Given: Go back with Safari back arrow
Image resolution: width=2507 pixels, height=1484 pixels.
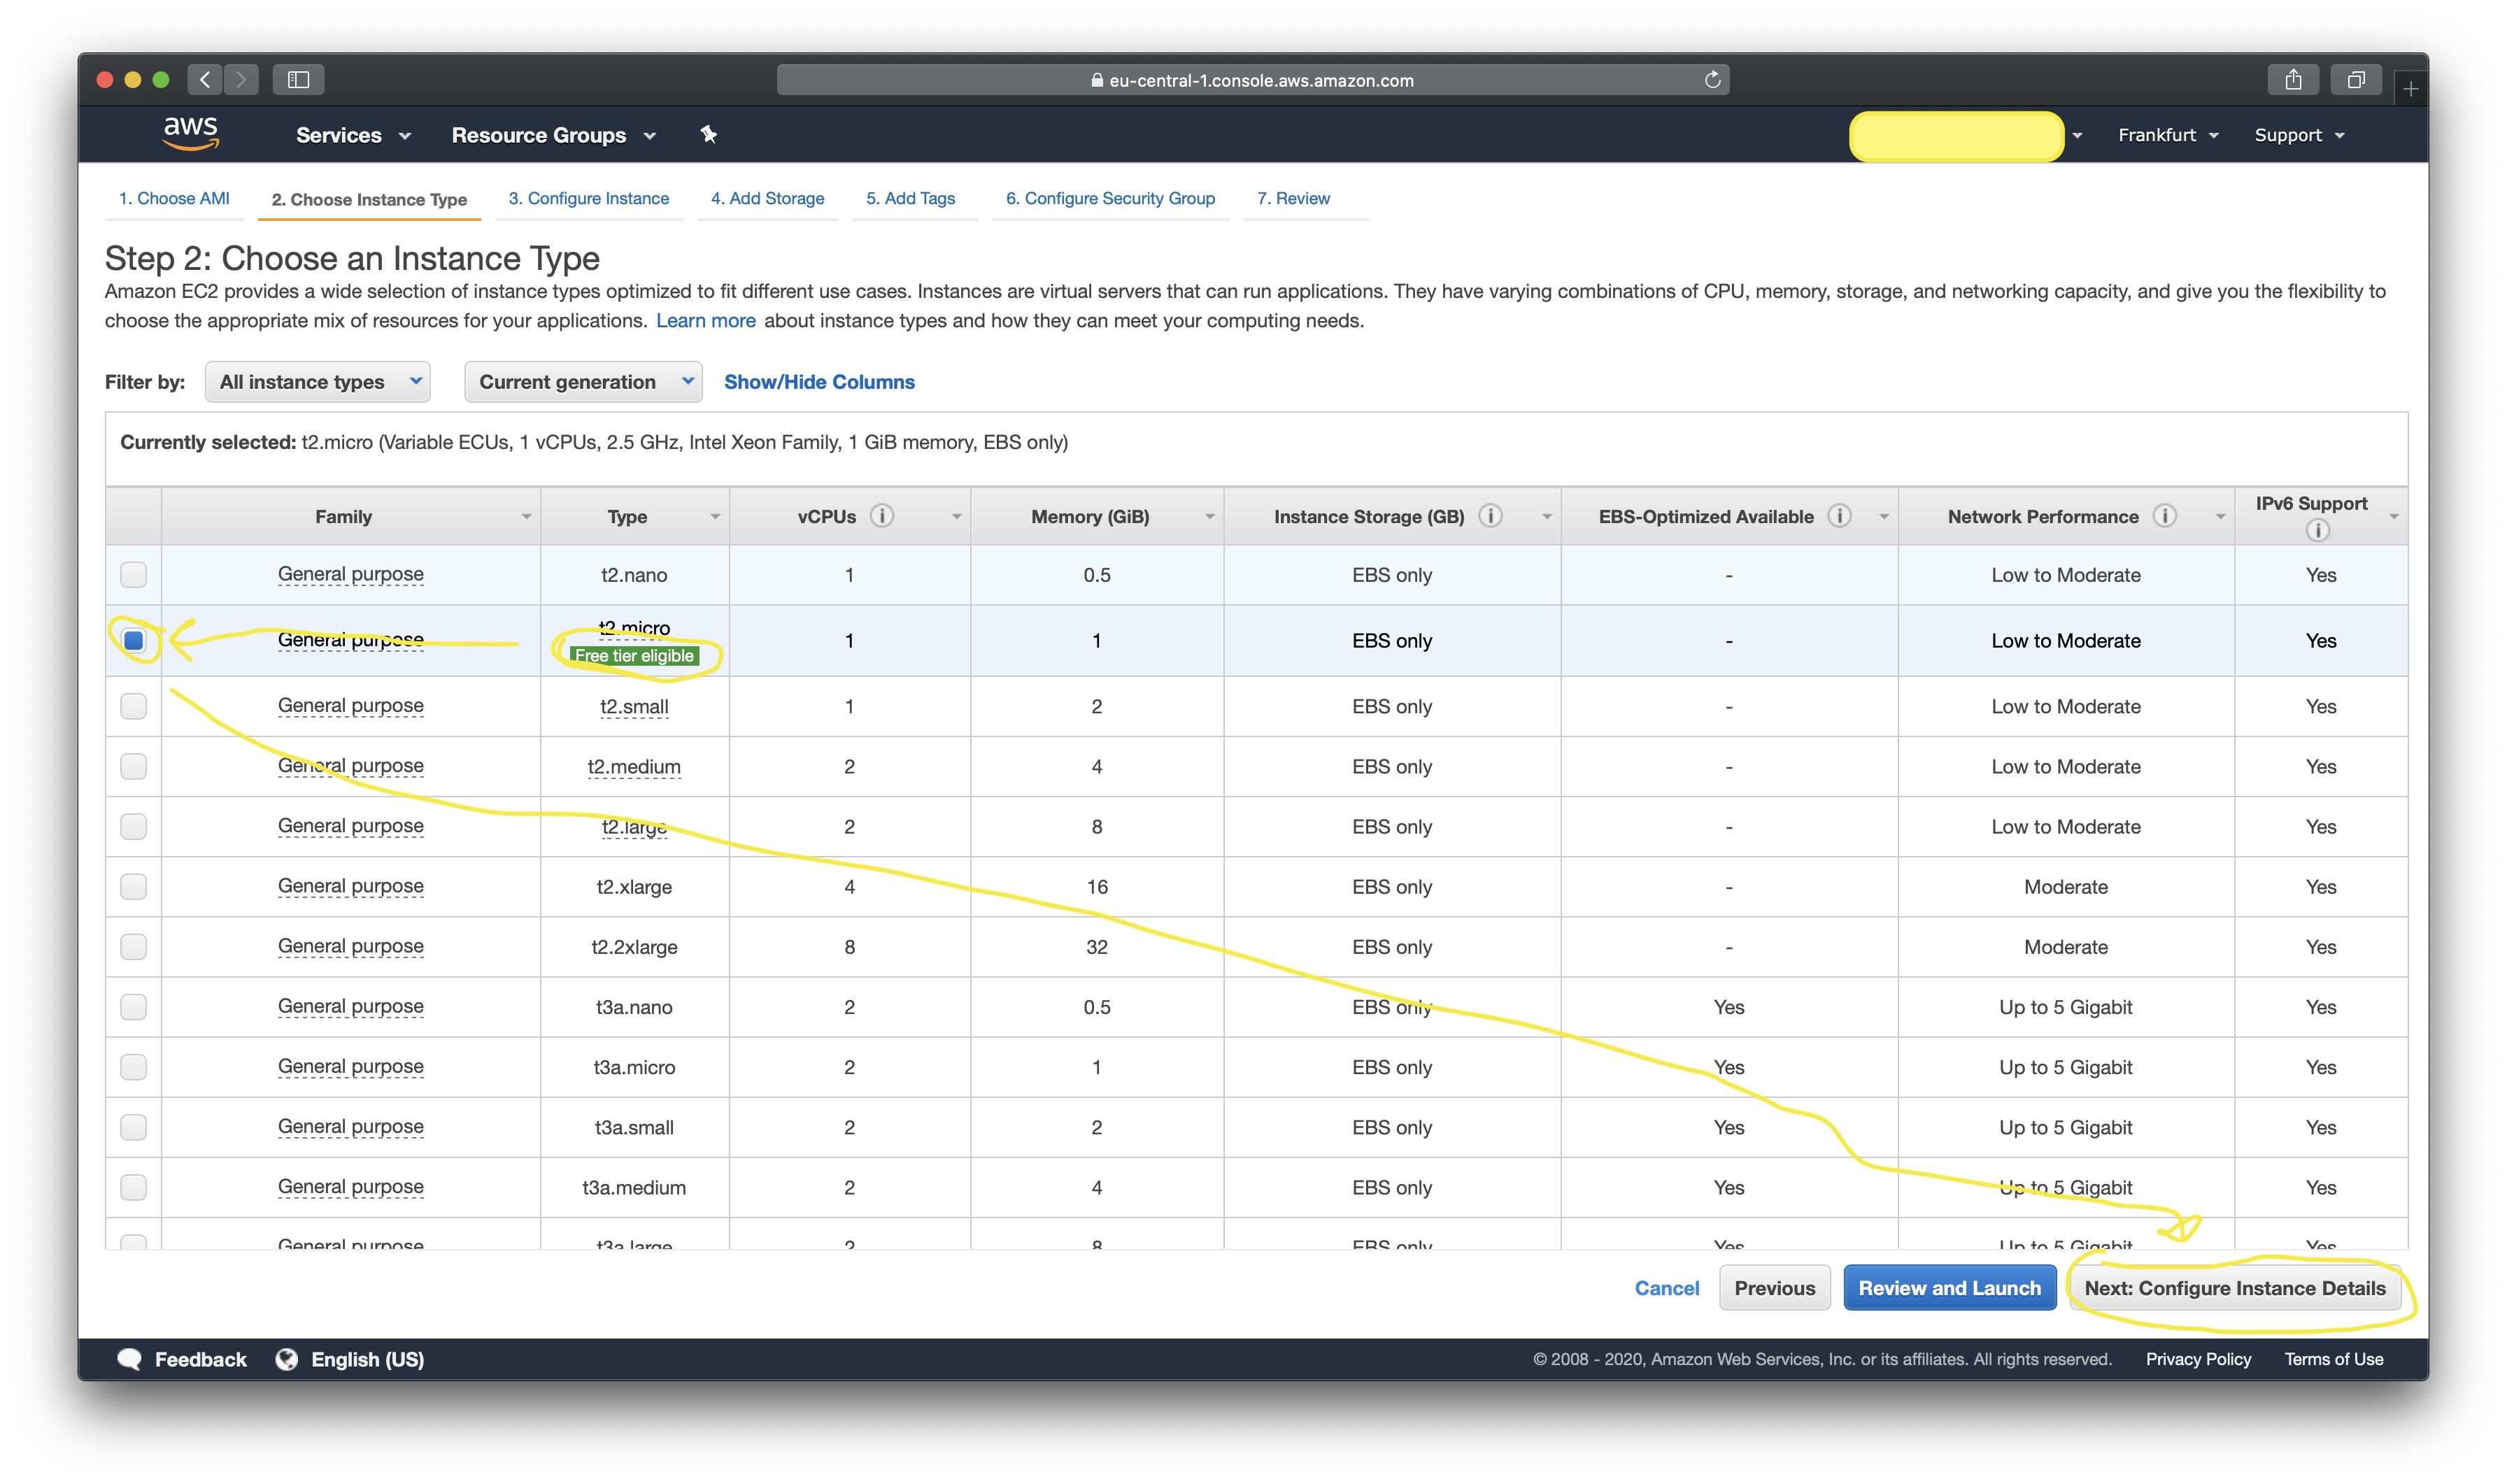Looking at the screenshot, I should [x=205, y=79].
